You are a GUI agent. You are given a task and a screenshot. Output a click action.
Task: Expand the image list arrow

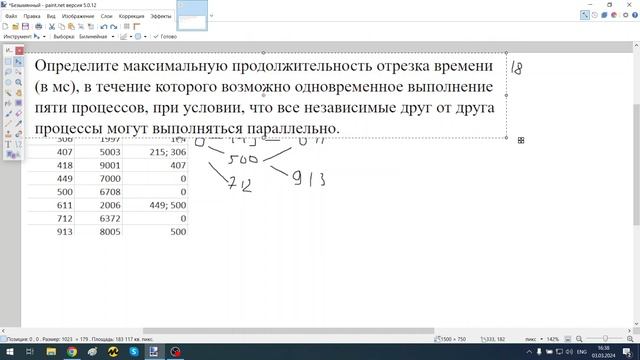[211, 16]
